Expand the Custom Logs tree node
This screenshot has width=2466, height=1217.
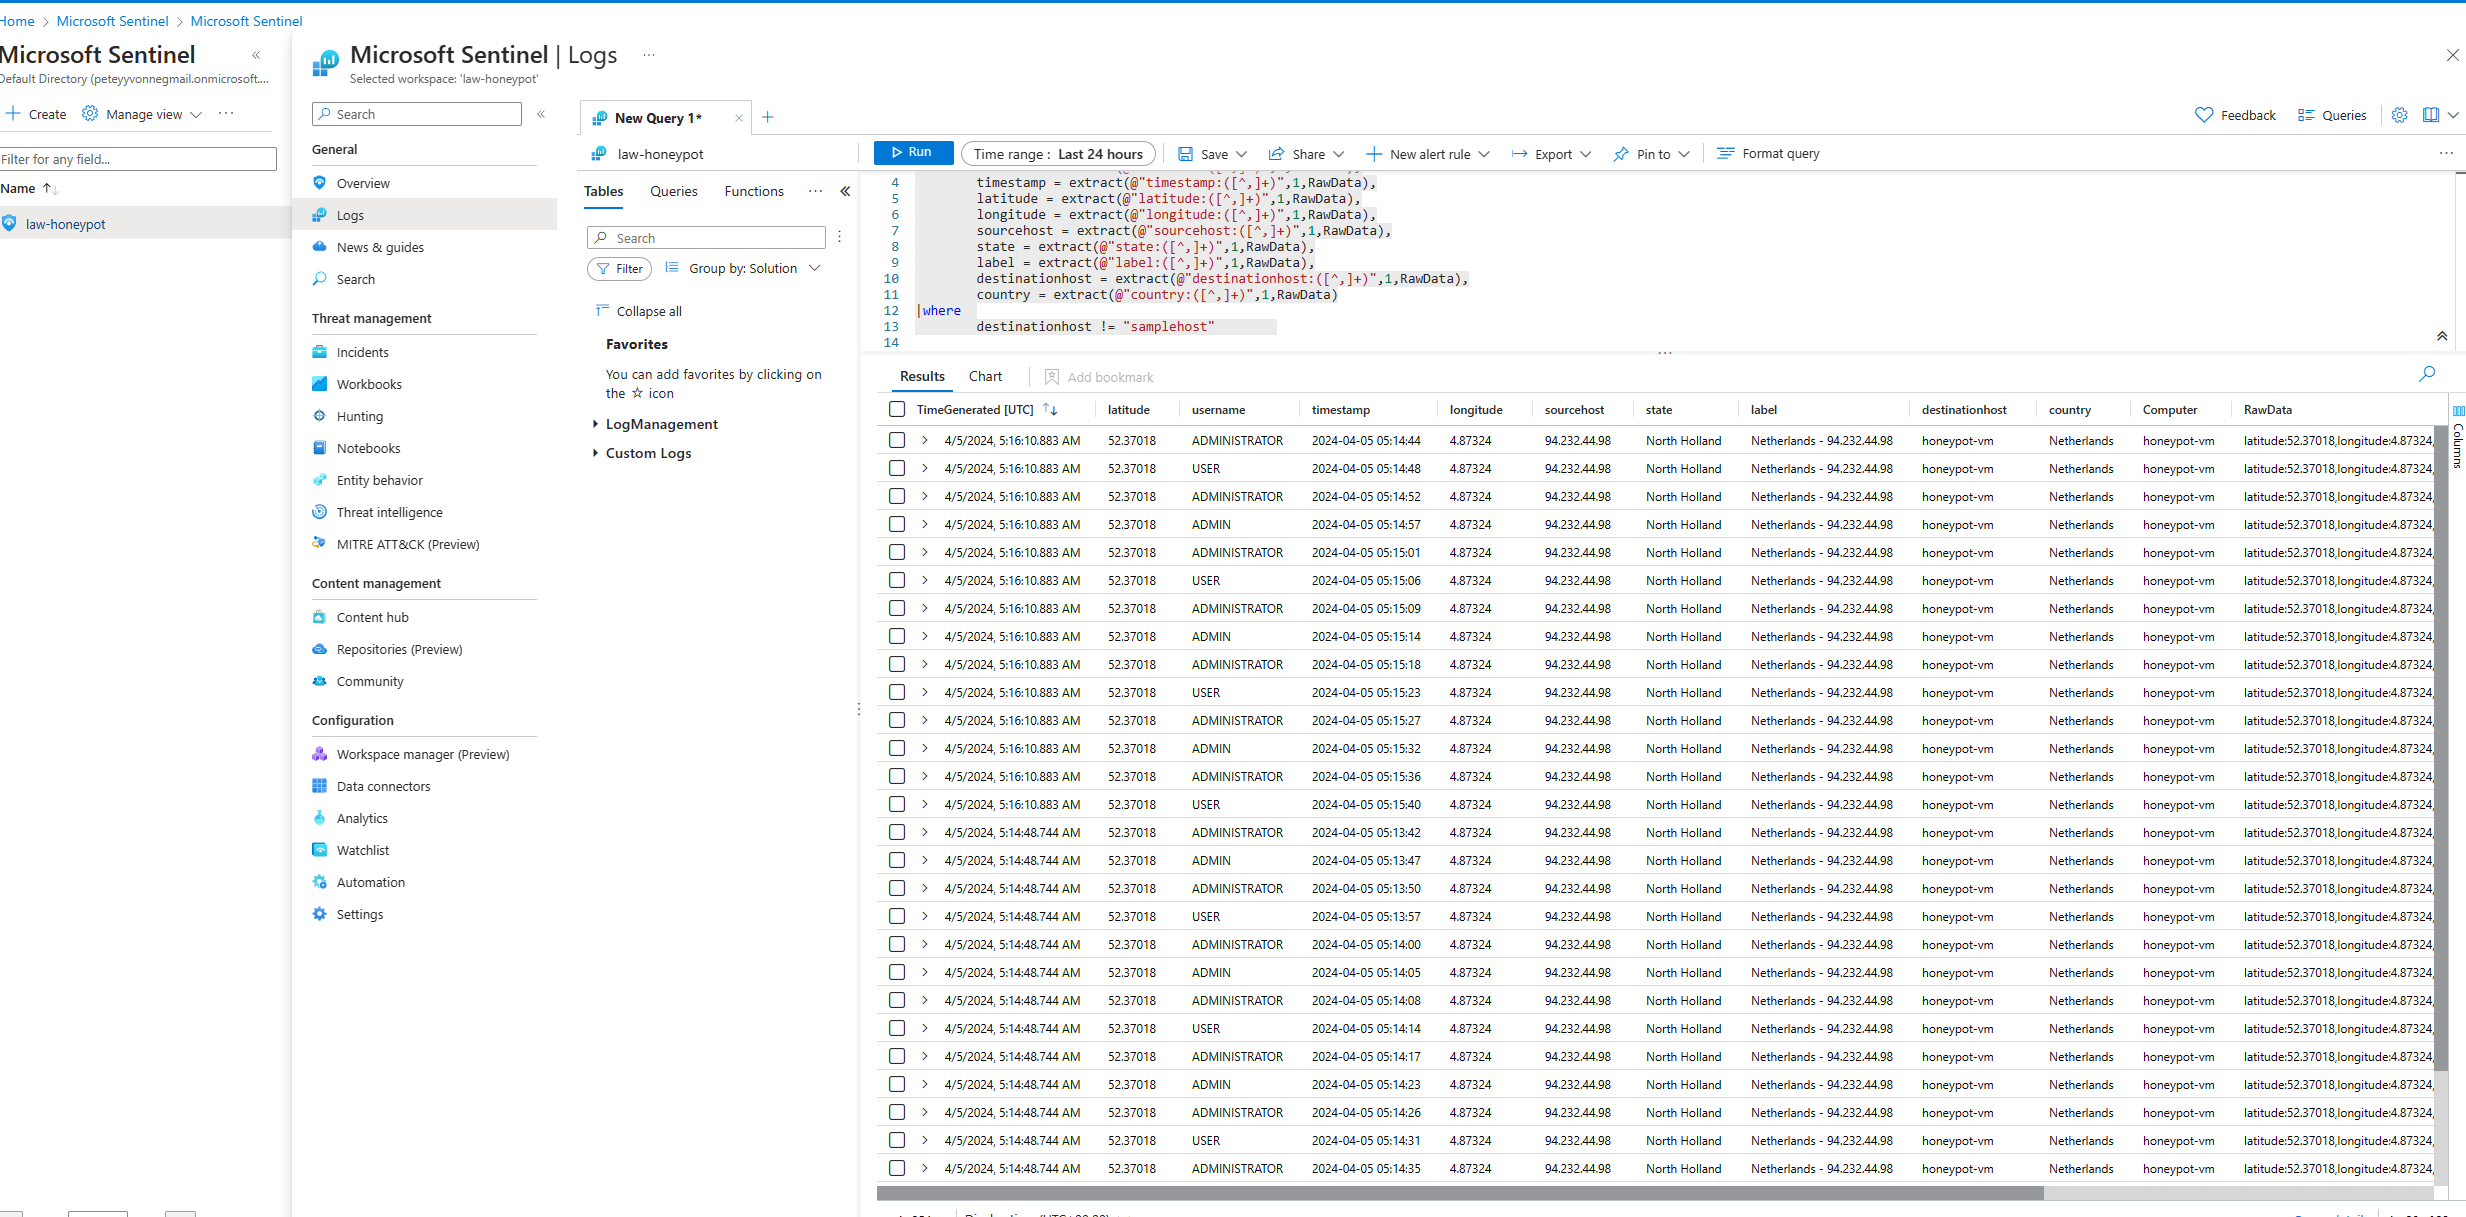595,453
